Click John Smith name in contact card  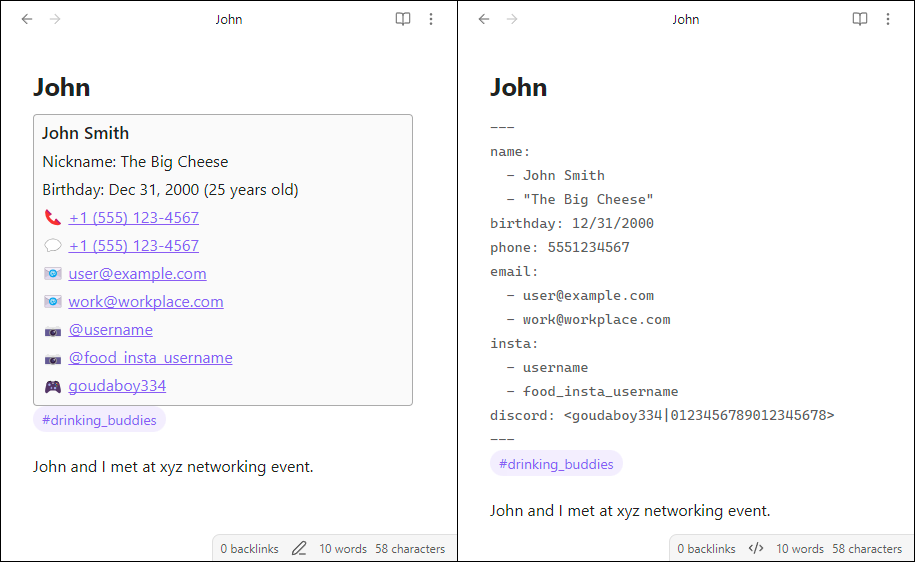point(85,133)
